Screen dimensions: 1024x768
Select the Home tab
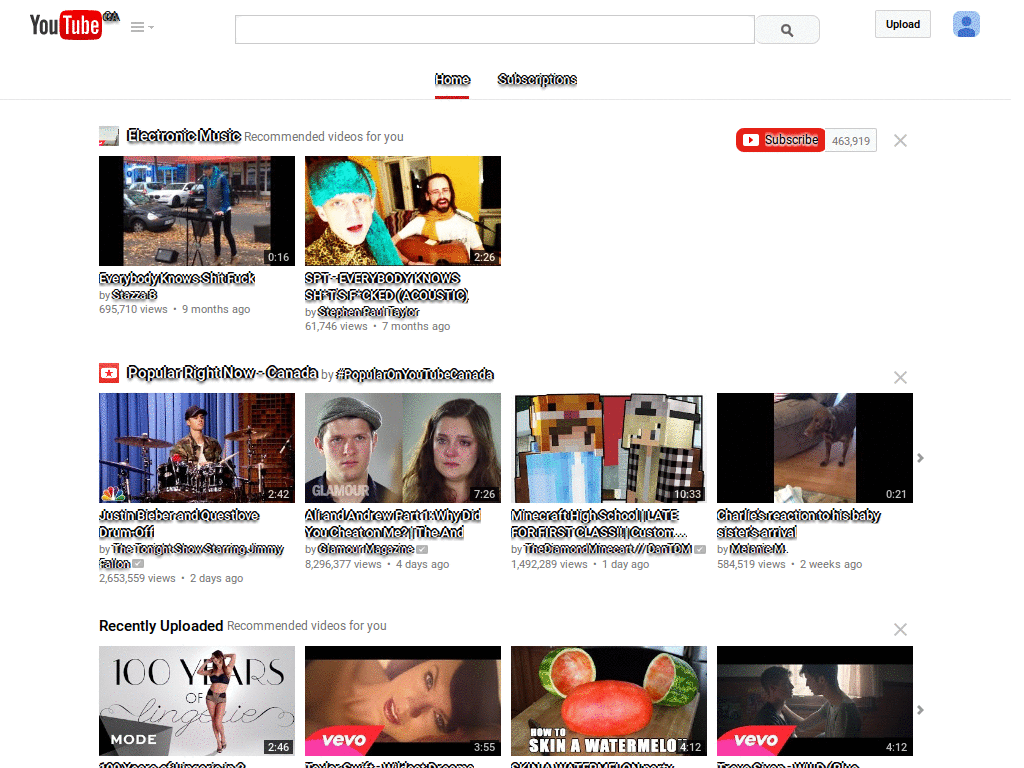pyautogui.click(x=452, y=80)
